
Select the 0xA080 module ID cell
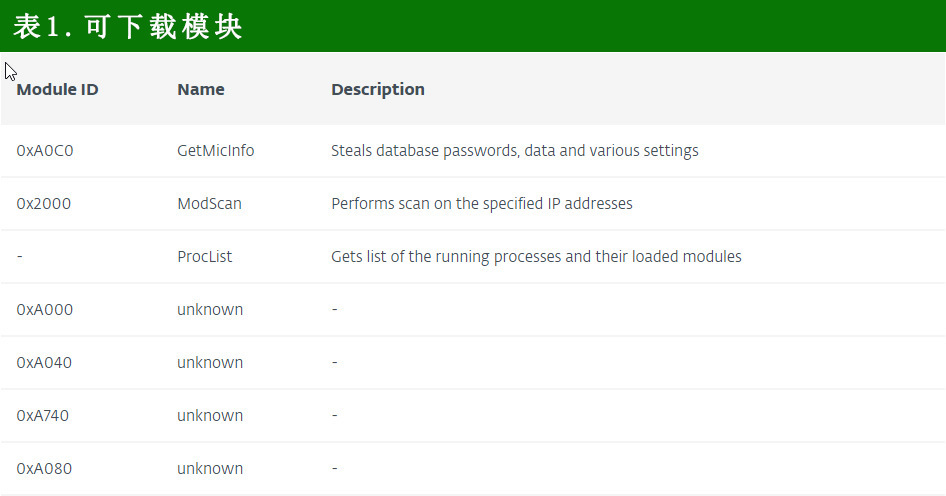click(45, 469)
